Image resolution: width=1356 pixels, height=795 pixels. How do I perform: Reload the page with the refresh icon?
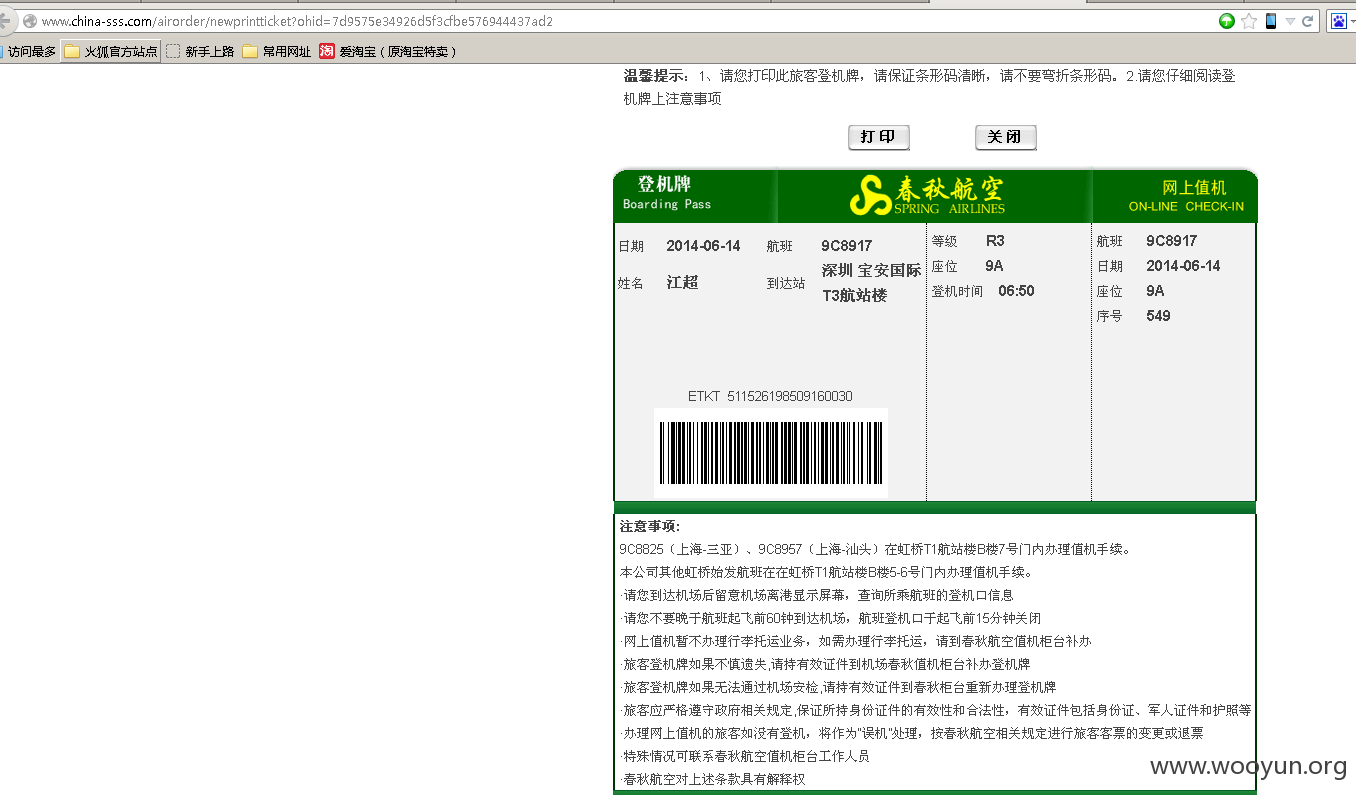[x=1308, y=21]
